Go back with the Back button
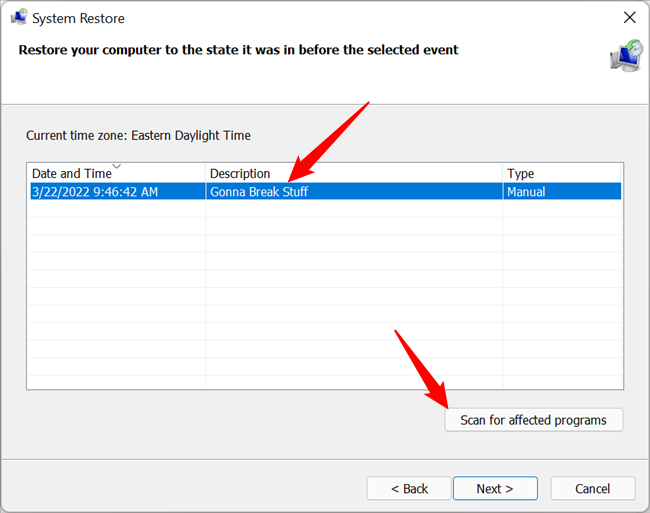The height and width of the screenshot is (513, 650). pyautogui.click(x=409, y=488)
